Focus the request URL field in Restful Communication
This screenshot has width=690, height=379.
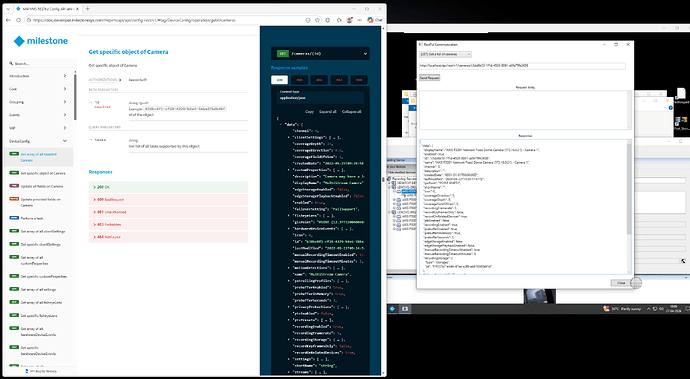click(x=522, y=66)
